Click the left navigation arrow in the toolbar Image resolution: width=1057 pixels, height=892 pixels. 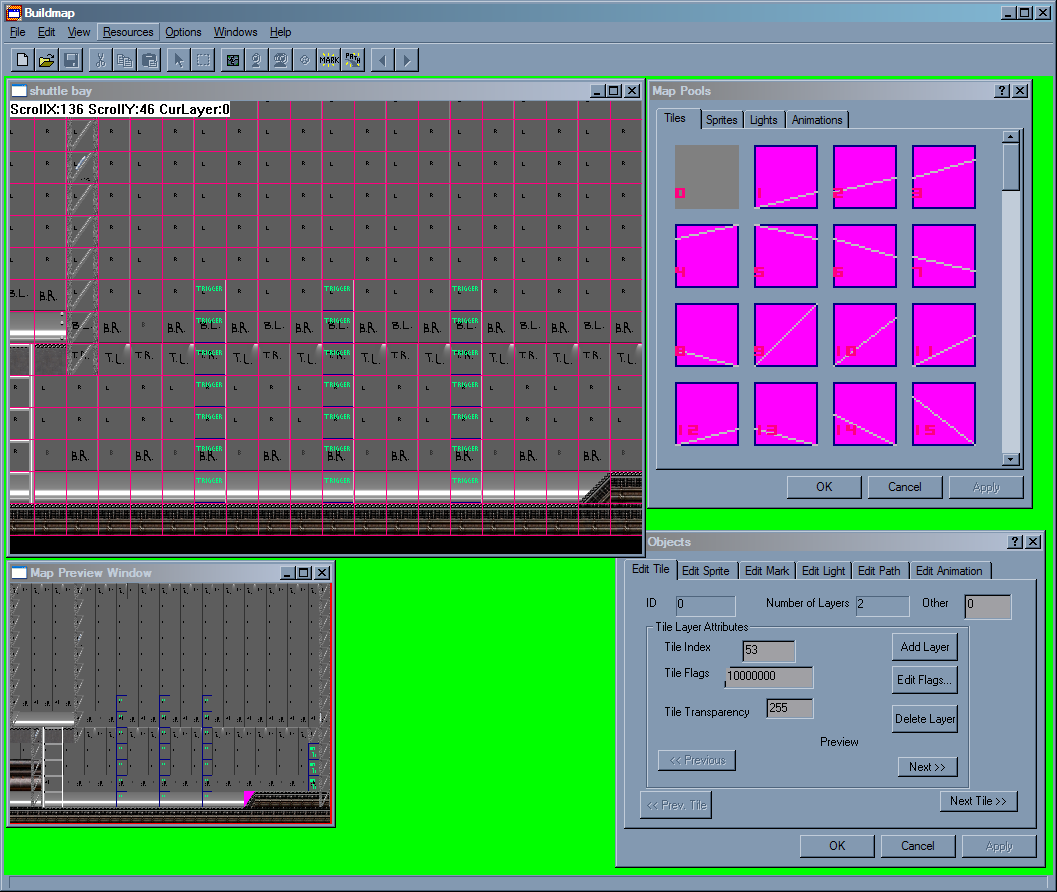pos(383,60)
